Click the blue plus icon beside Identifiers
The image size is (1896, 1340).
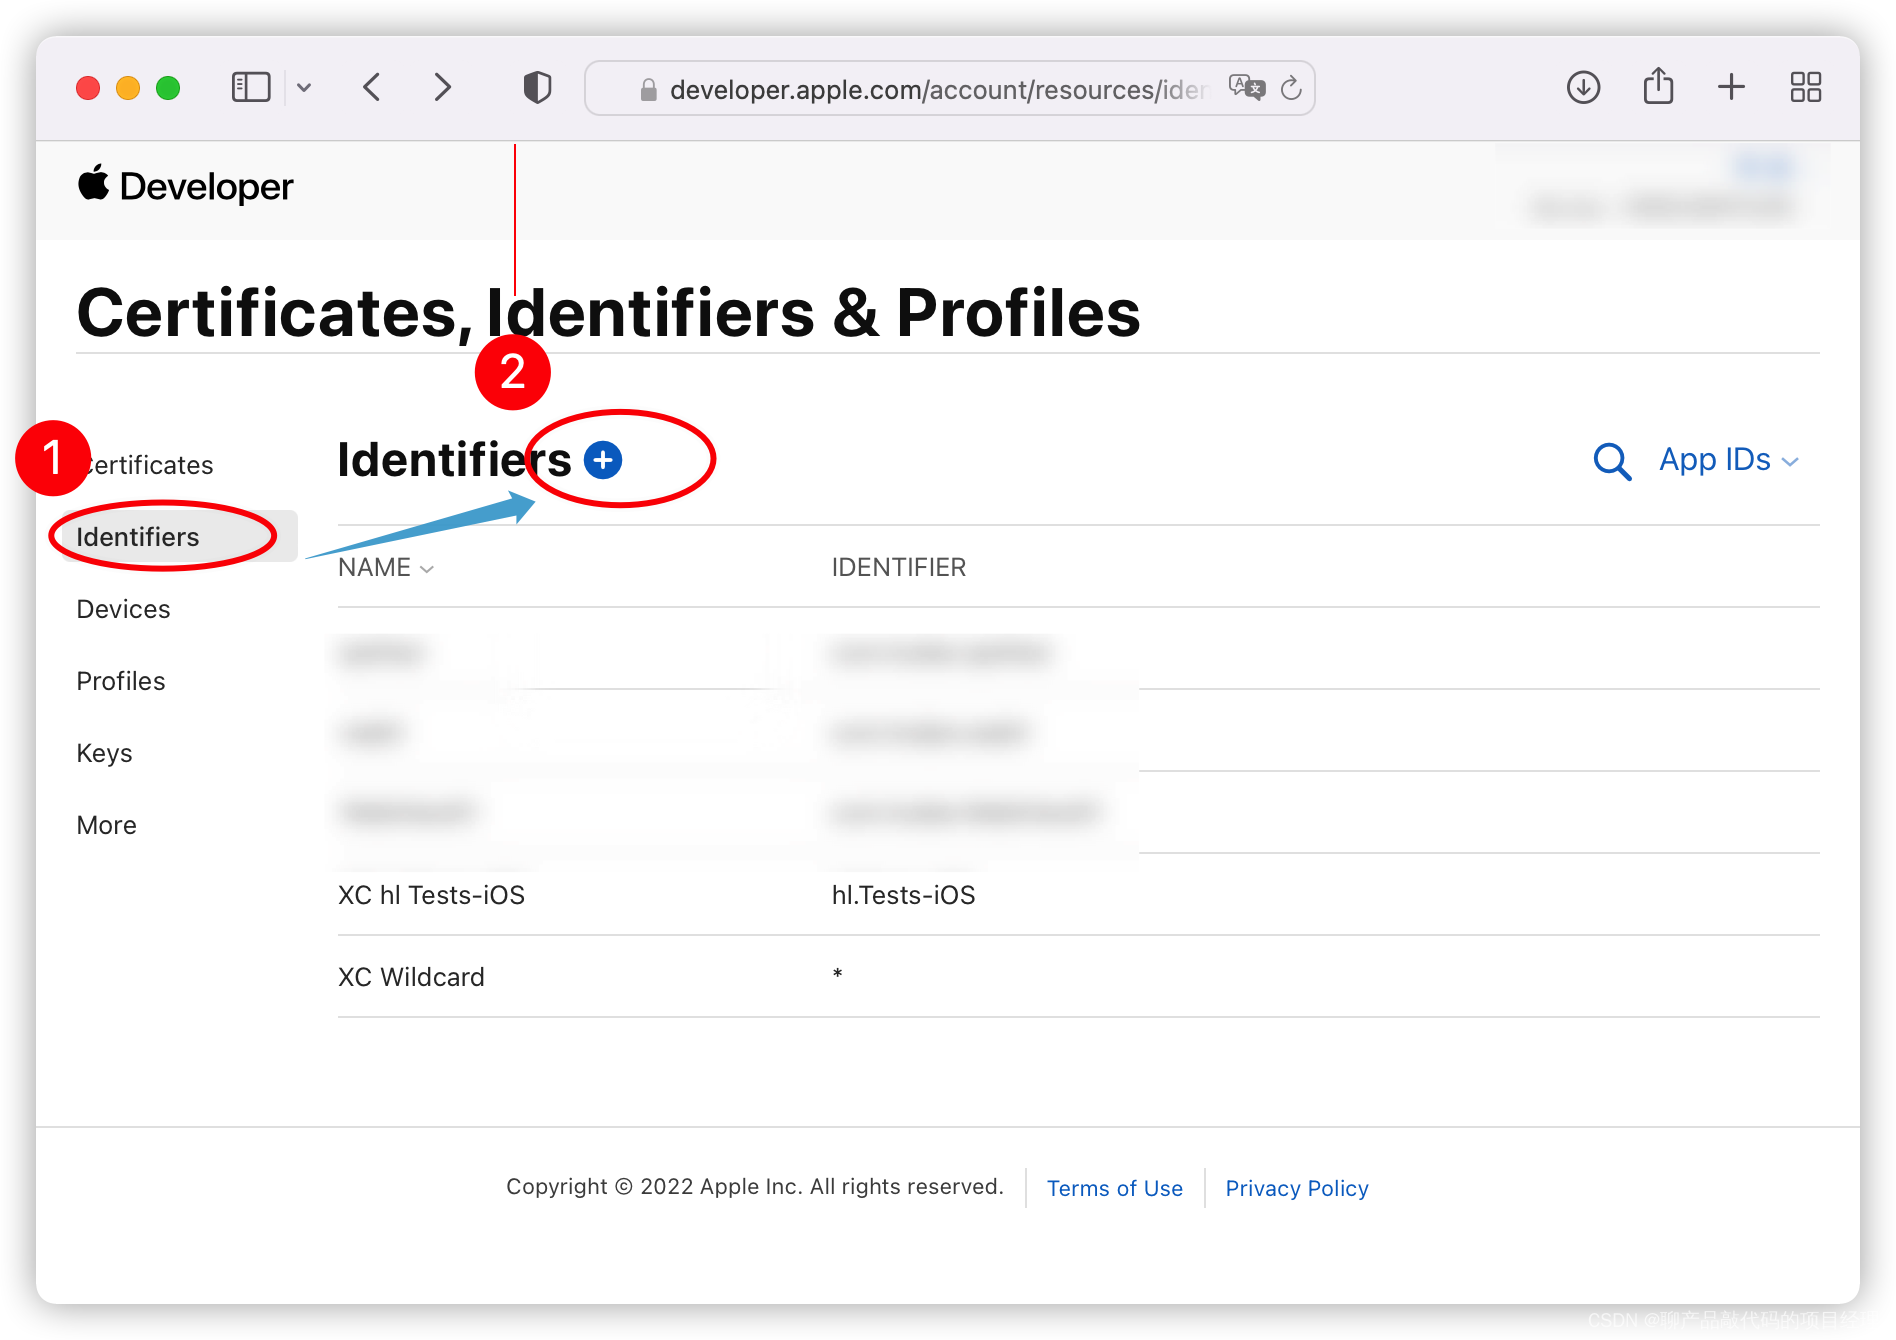coord(603,460)
